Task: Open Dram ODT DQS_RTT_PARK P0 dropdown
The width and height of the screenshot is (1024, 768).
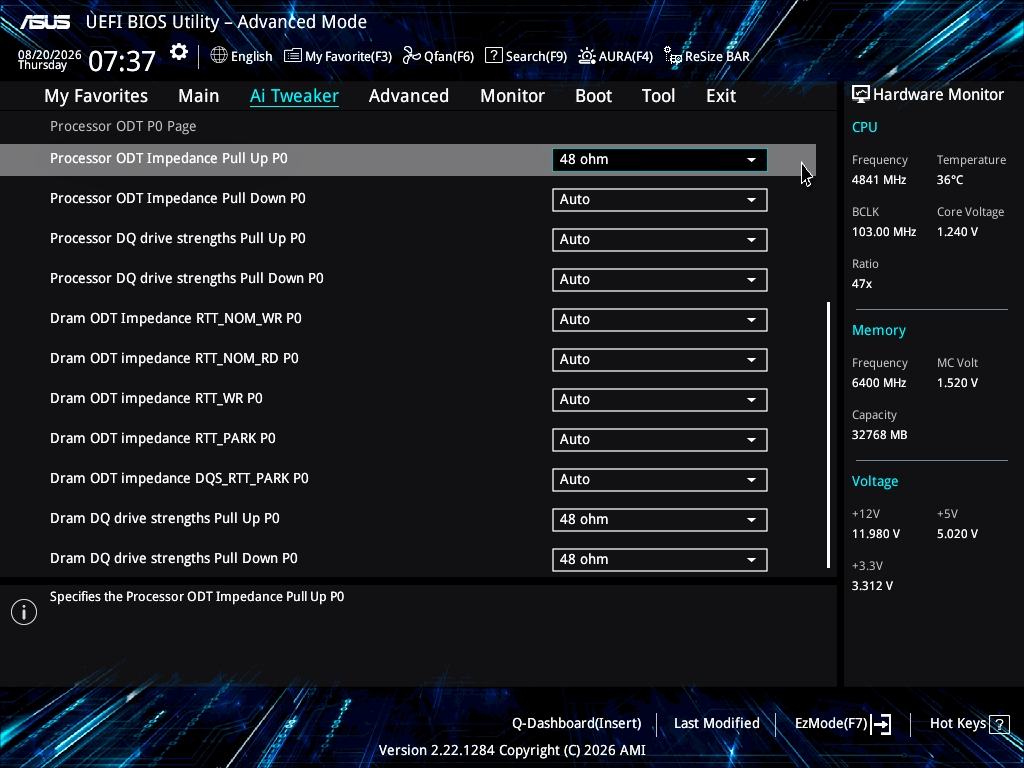Action: tap(660, 479)
